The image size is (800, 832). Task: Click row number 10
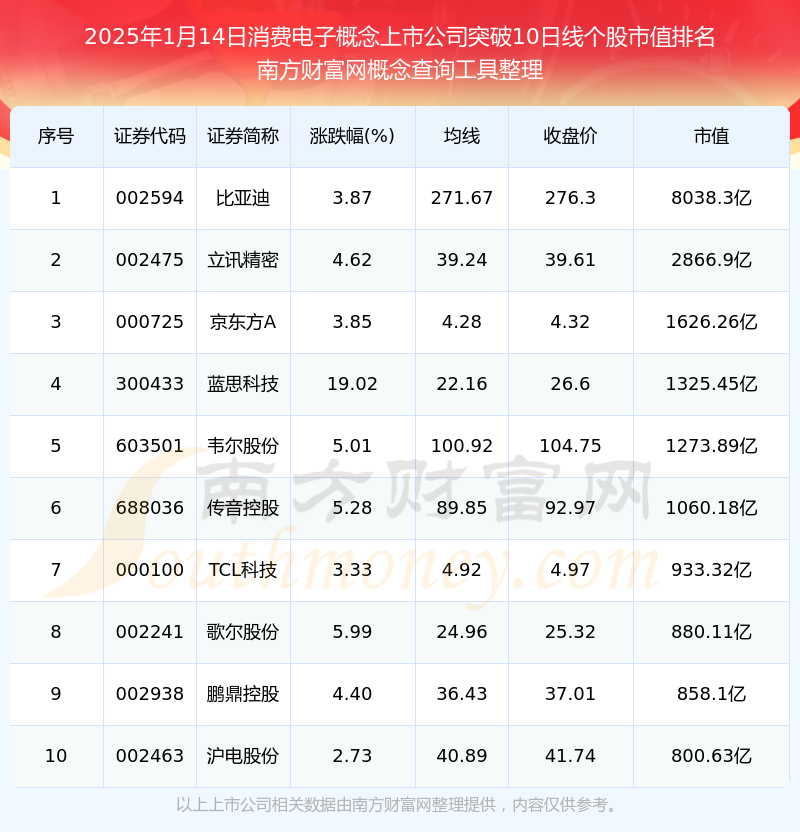click(56, 757)
